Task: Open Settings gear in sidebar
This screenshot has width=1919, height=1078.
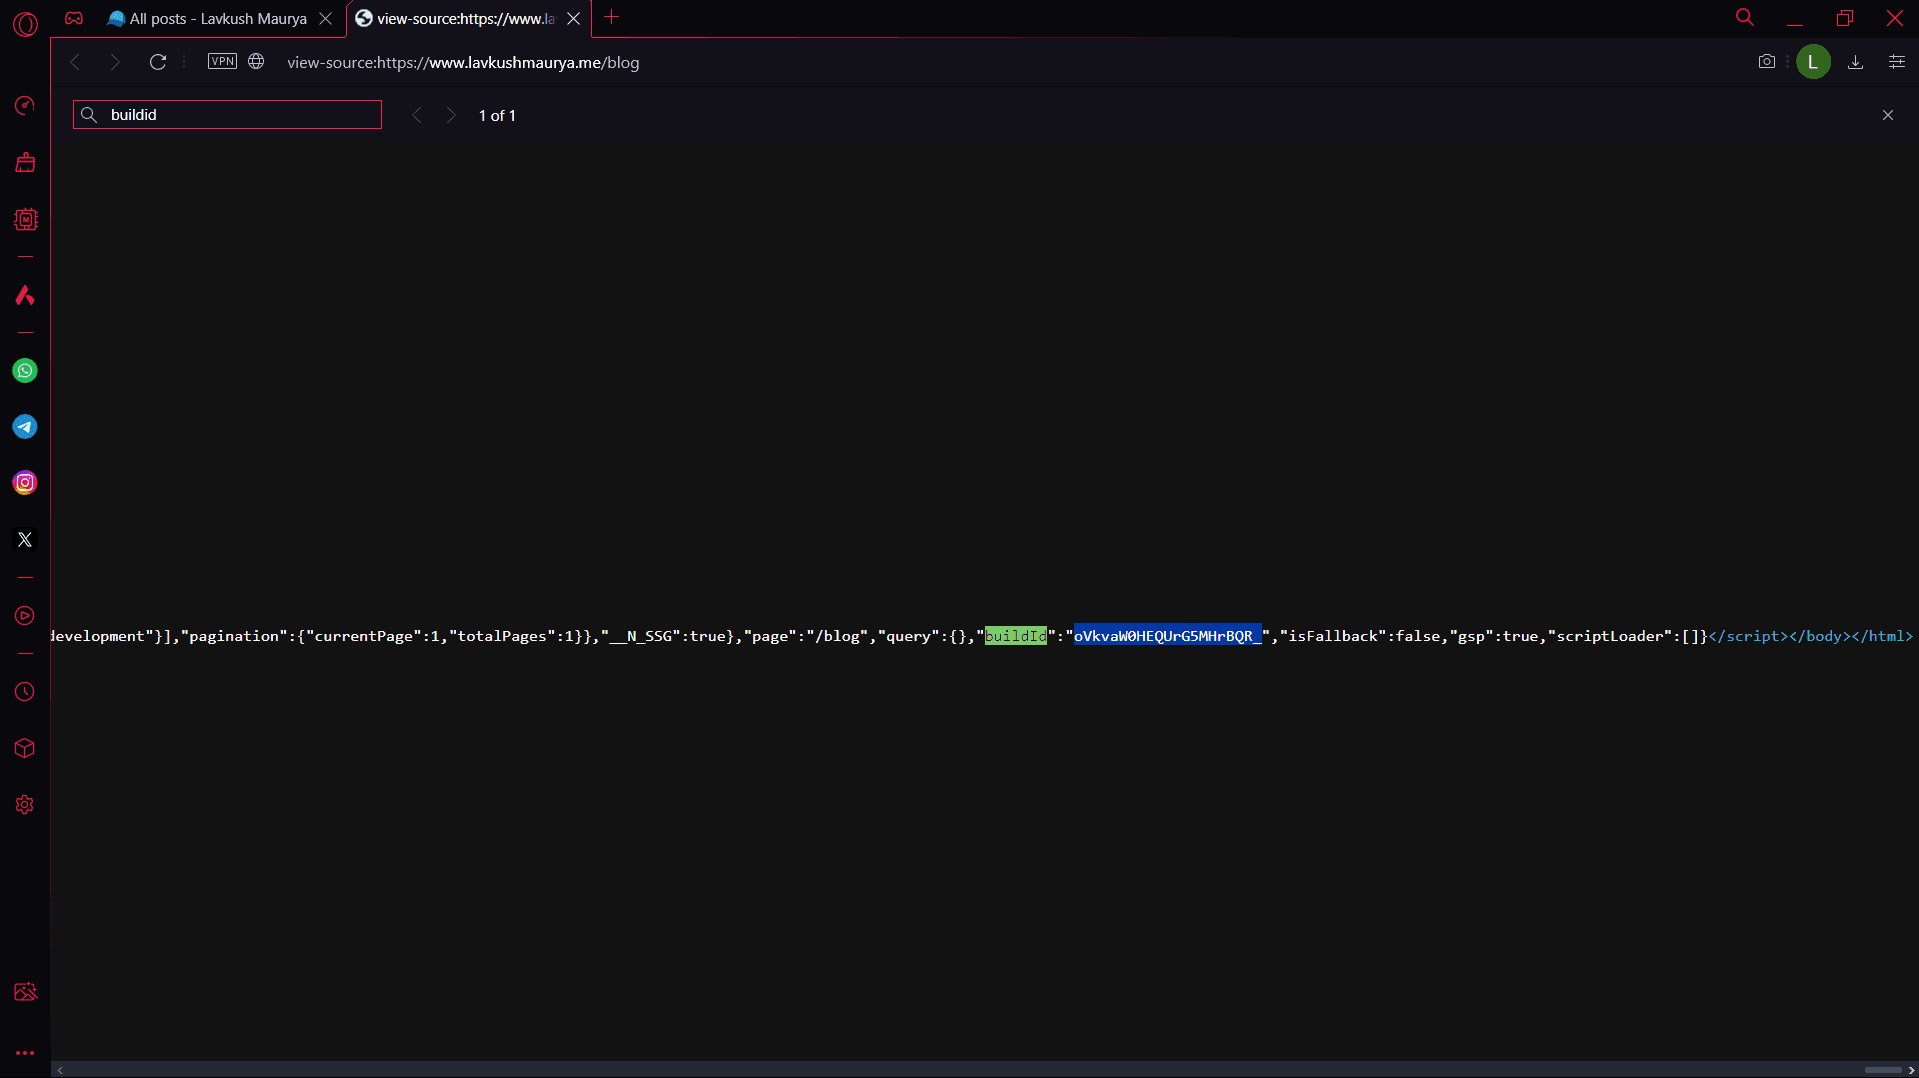Action: click(25, 805)
